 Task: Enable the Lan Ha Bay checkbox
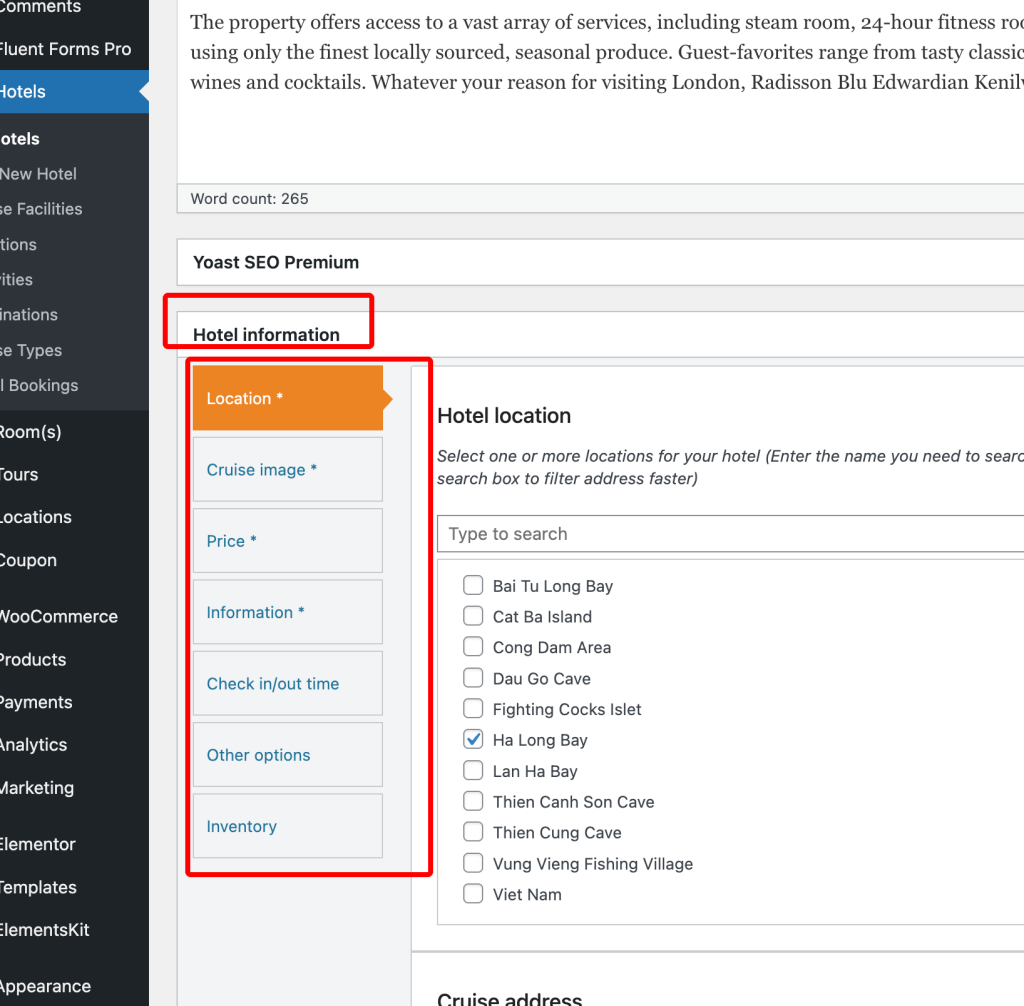tap(473, 771)
